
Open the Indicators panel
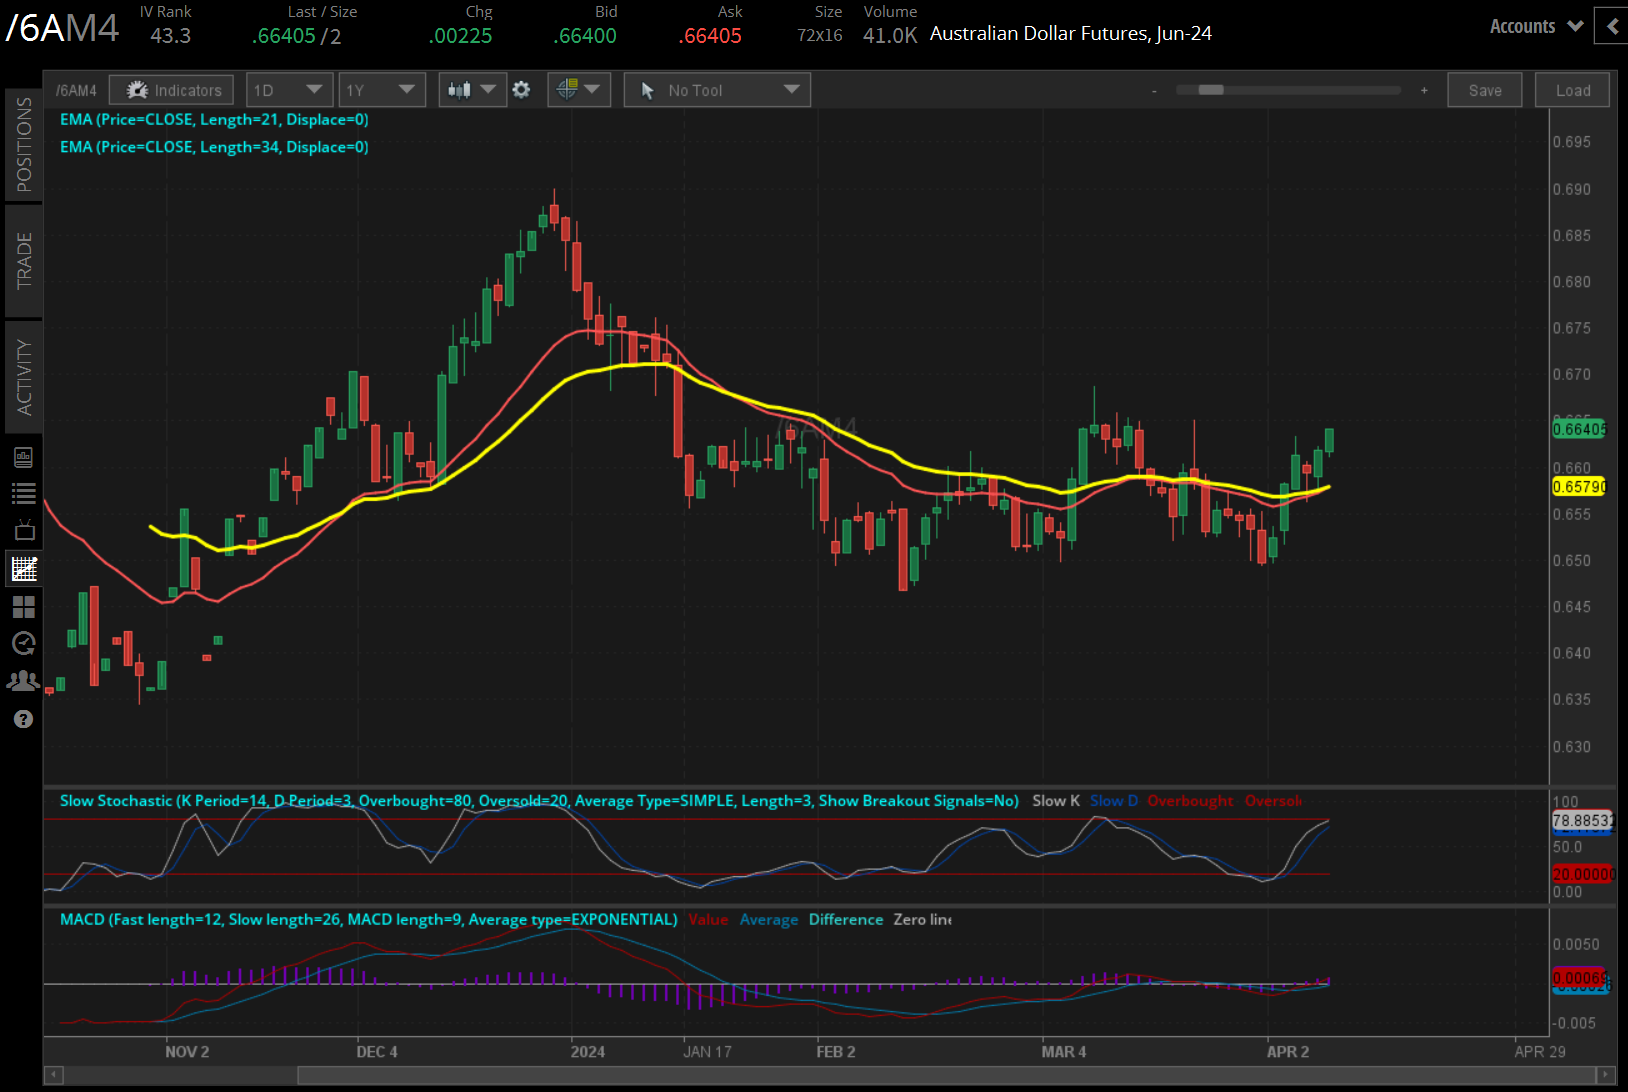click(171, 90)
